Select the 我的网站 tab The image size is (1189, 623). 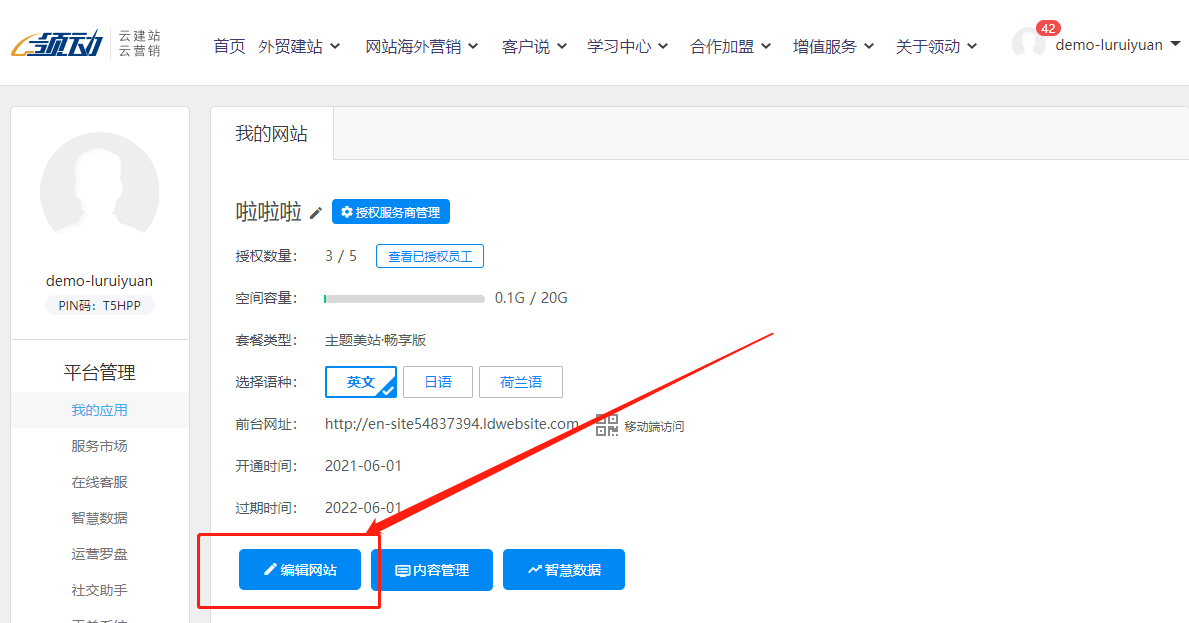[x=271, y=134]
